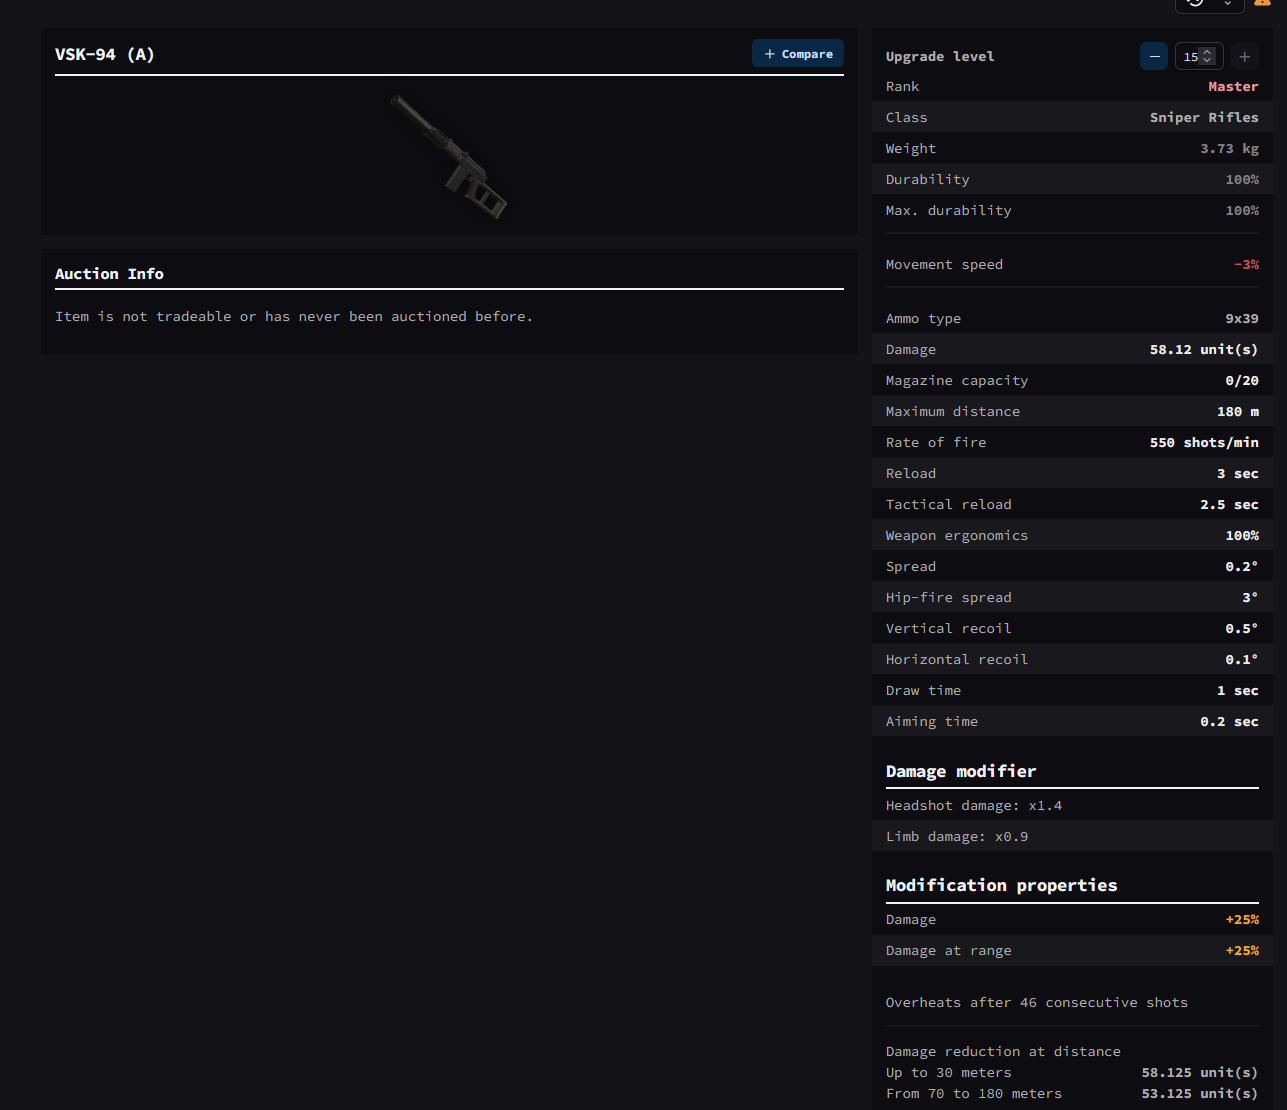Click the 'Max. durability' label

coord(948,211)
